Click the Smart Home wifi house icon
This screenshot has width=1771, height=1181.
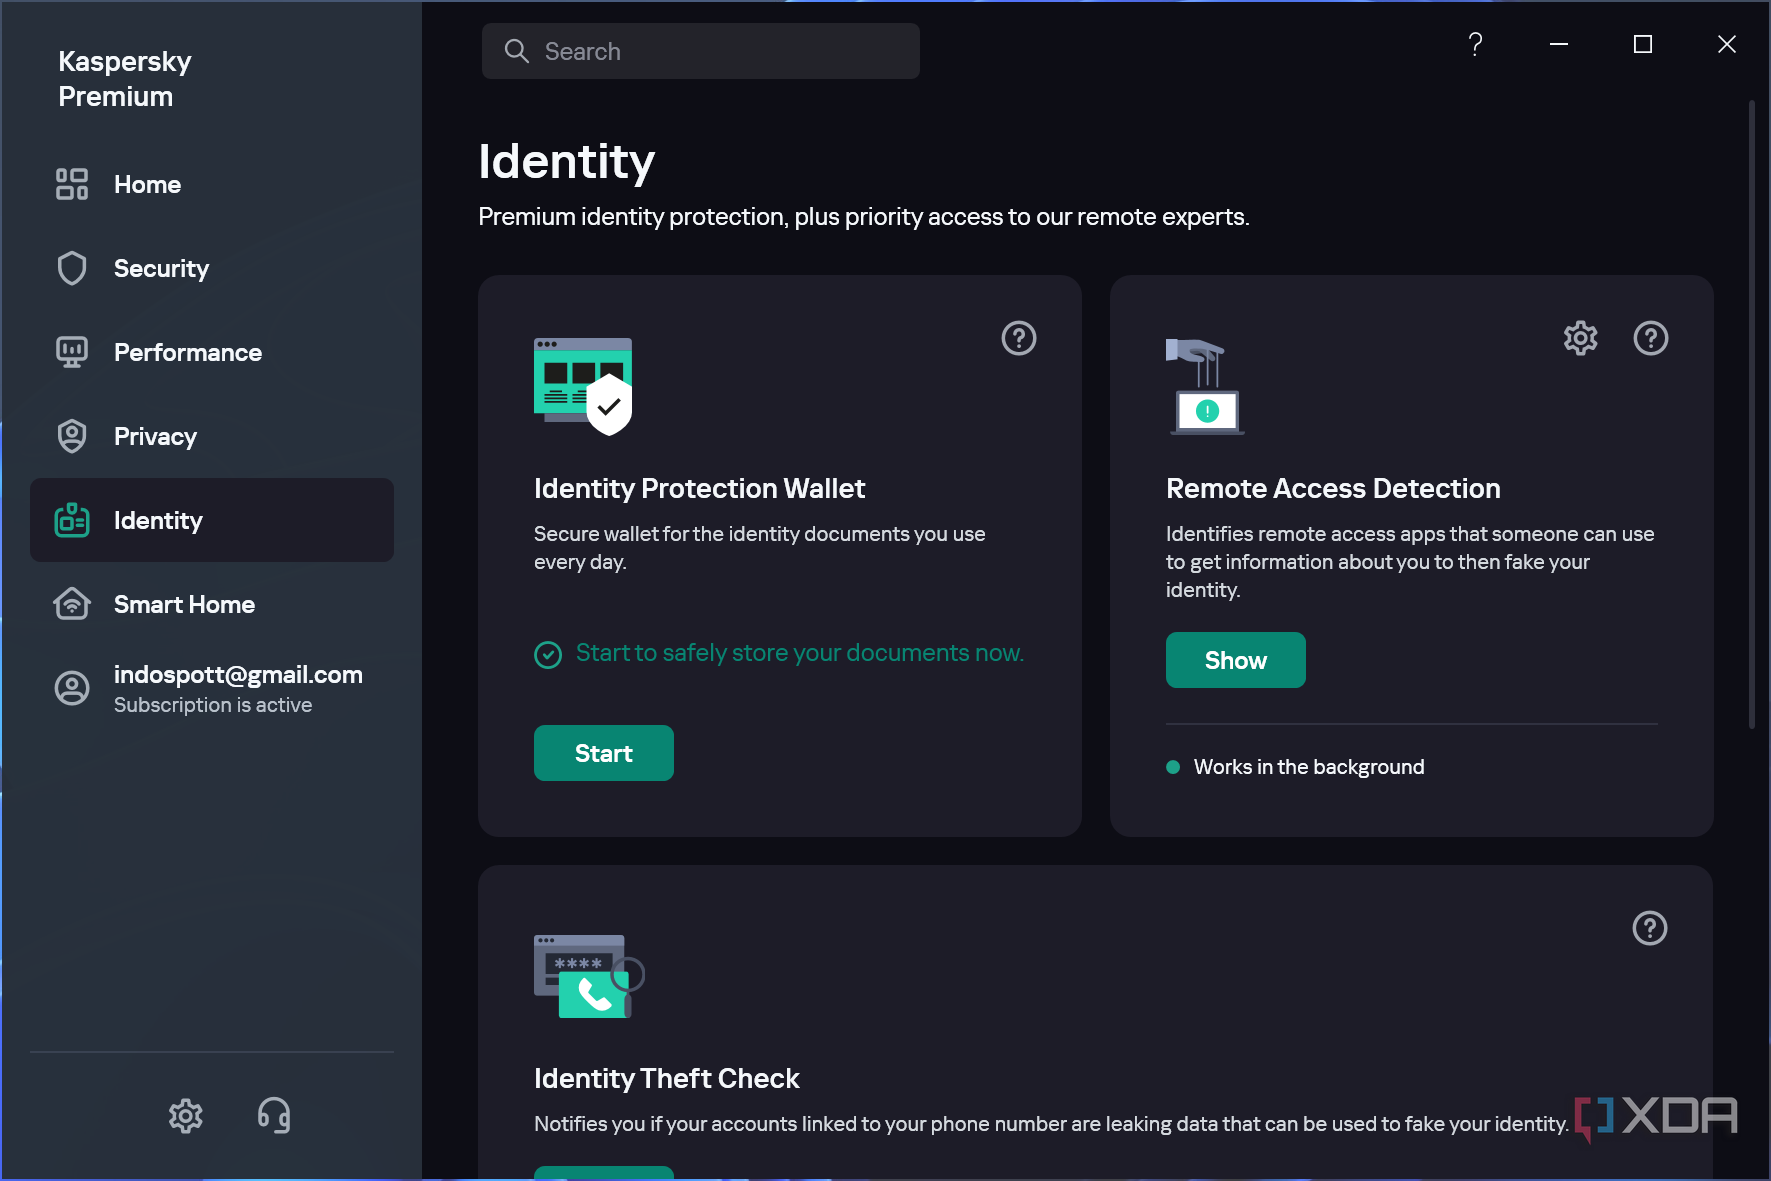click(72, 604)
